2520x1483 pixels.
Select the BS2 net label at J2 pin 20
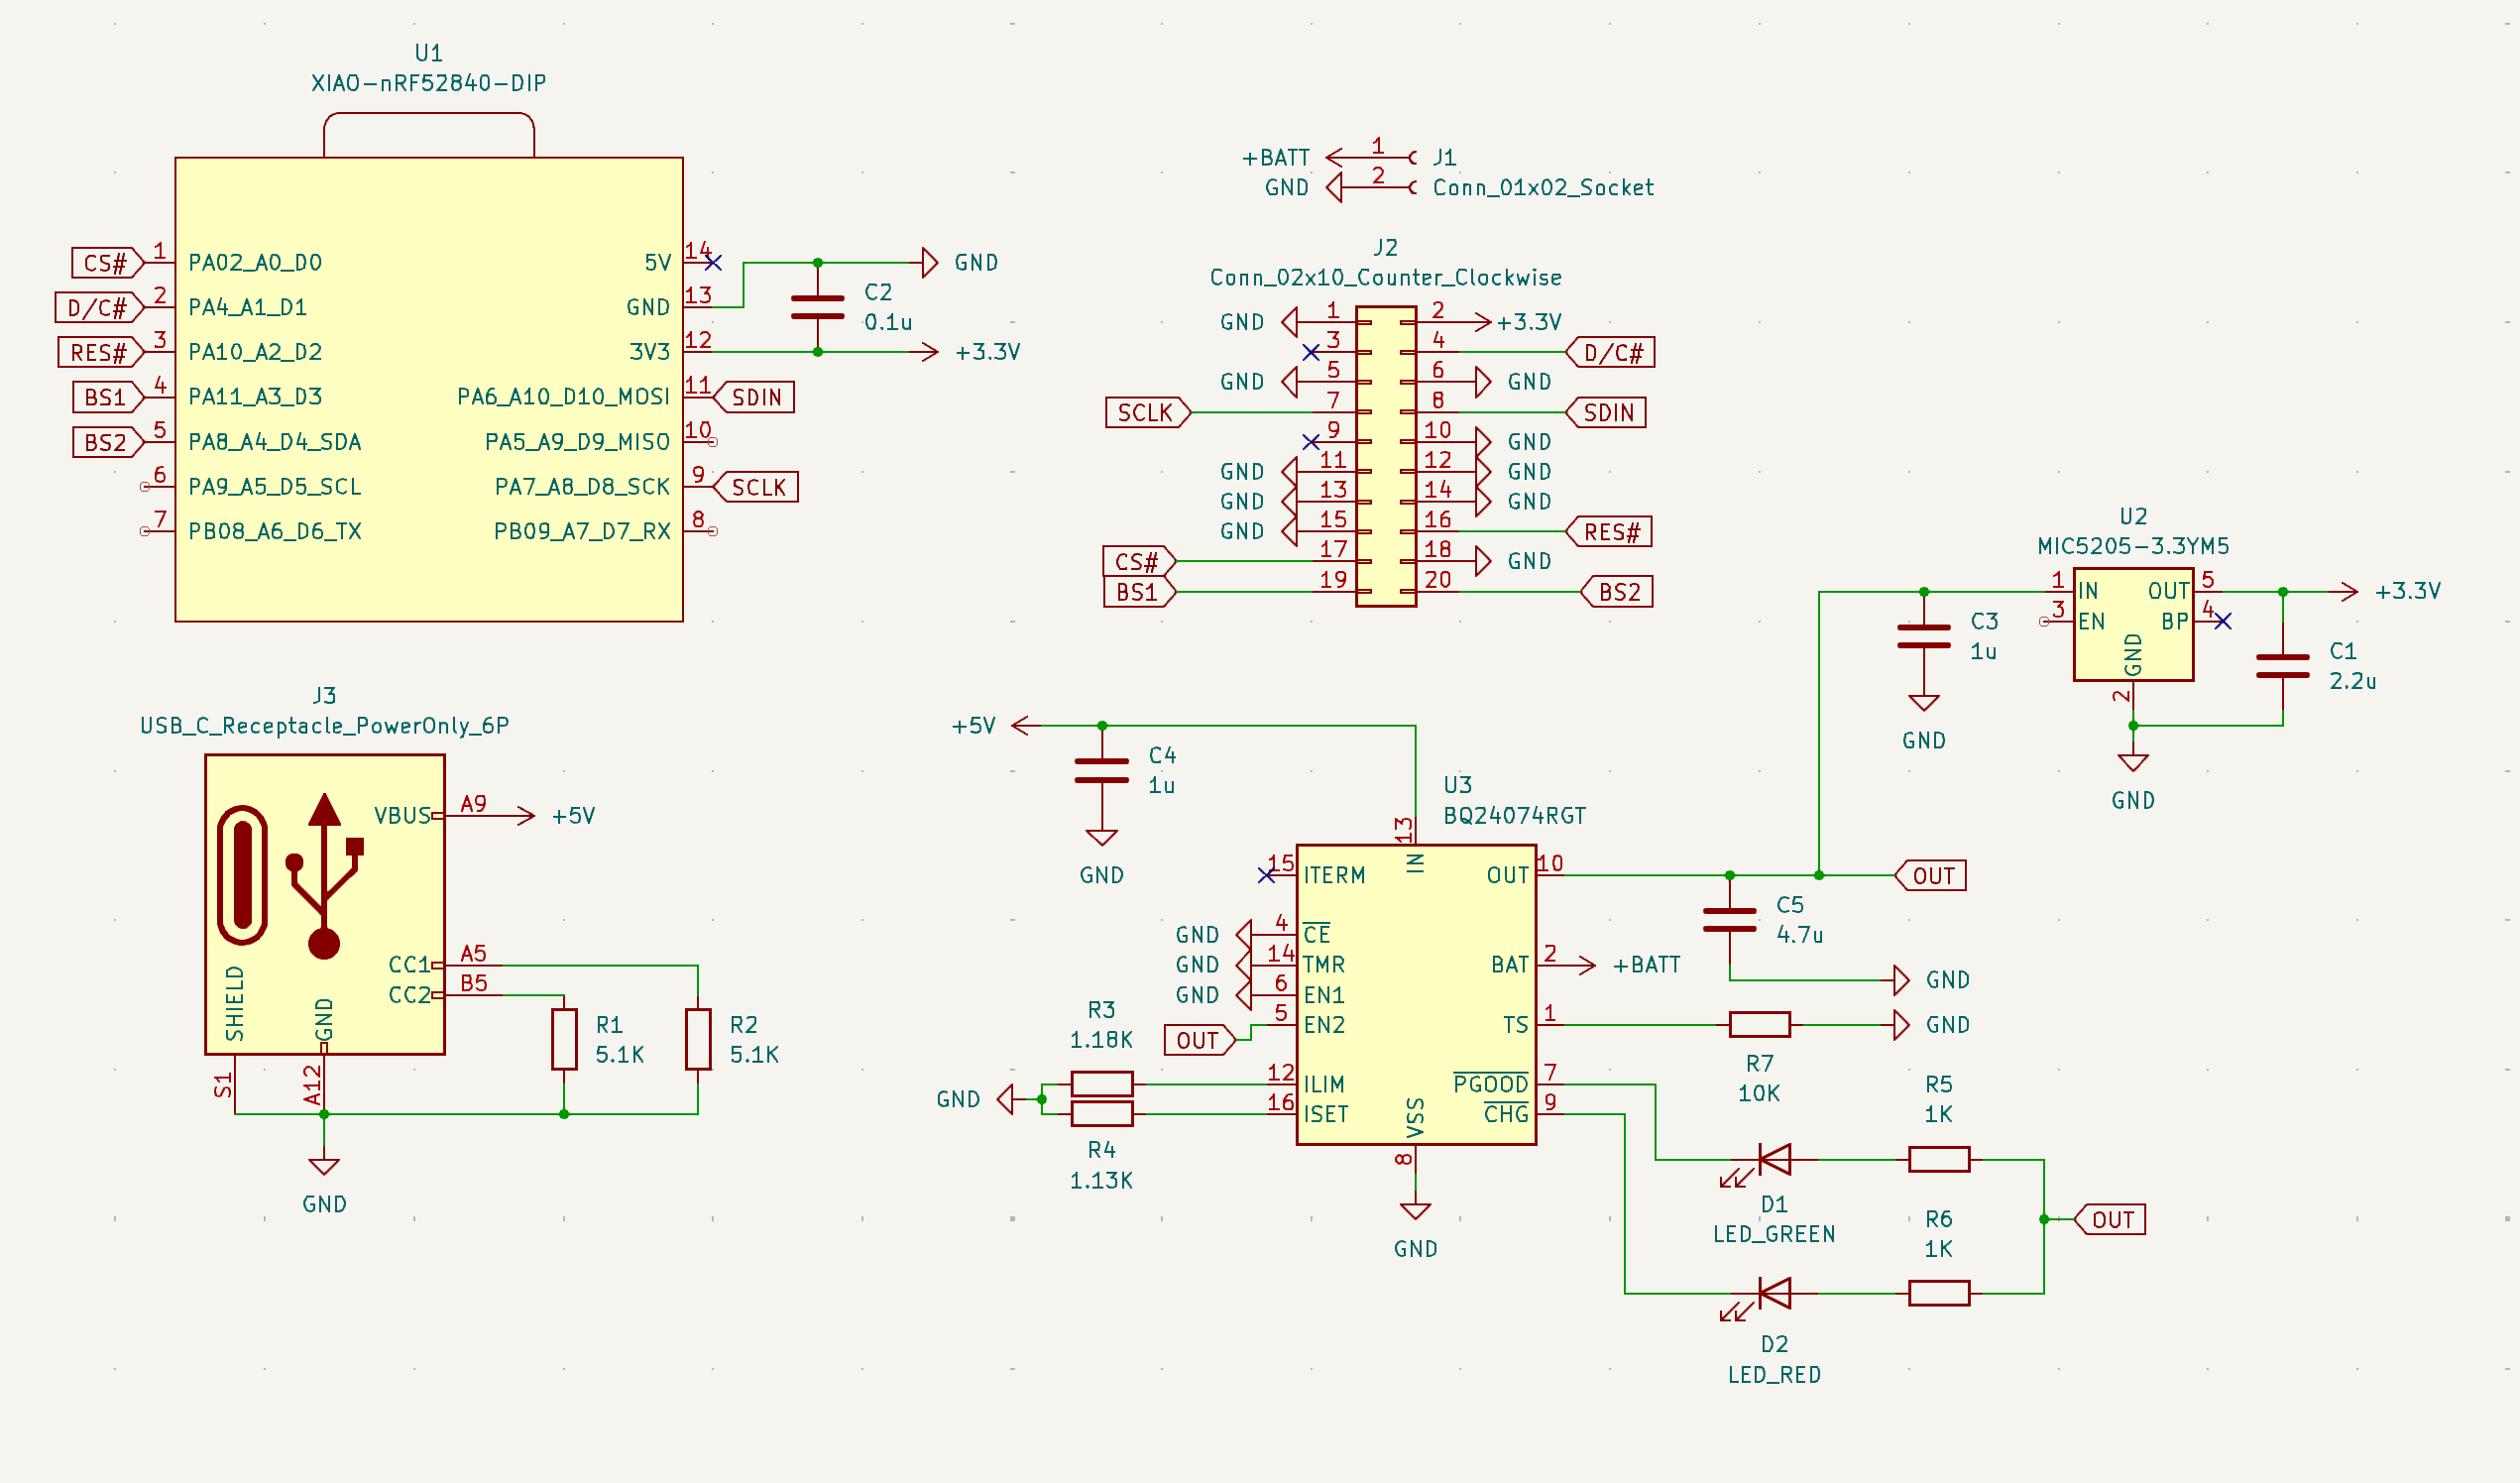click(1616, 592)
